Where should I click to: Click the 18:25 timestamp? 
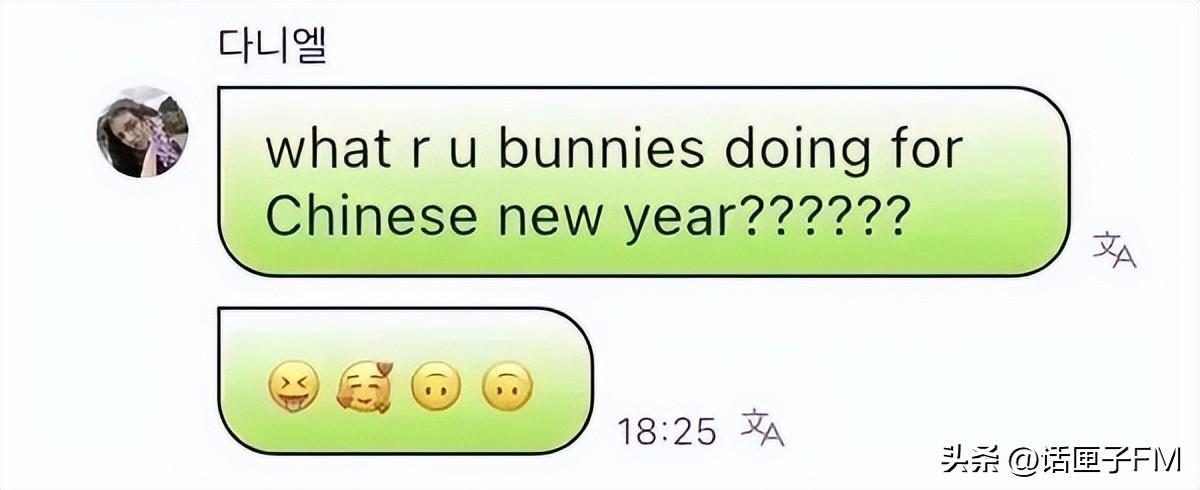667,432
